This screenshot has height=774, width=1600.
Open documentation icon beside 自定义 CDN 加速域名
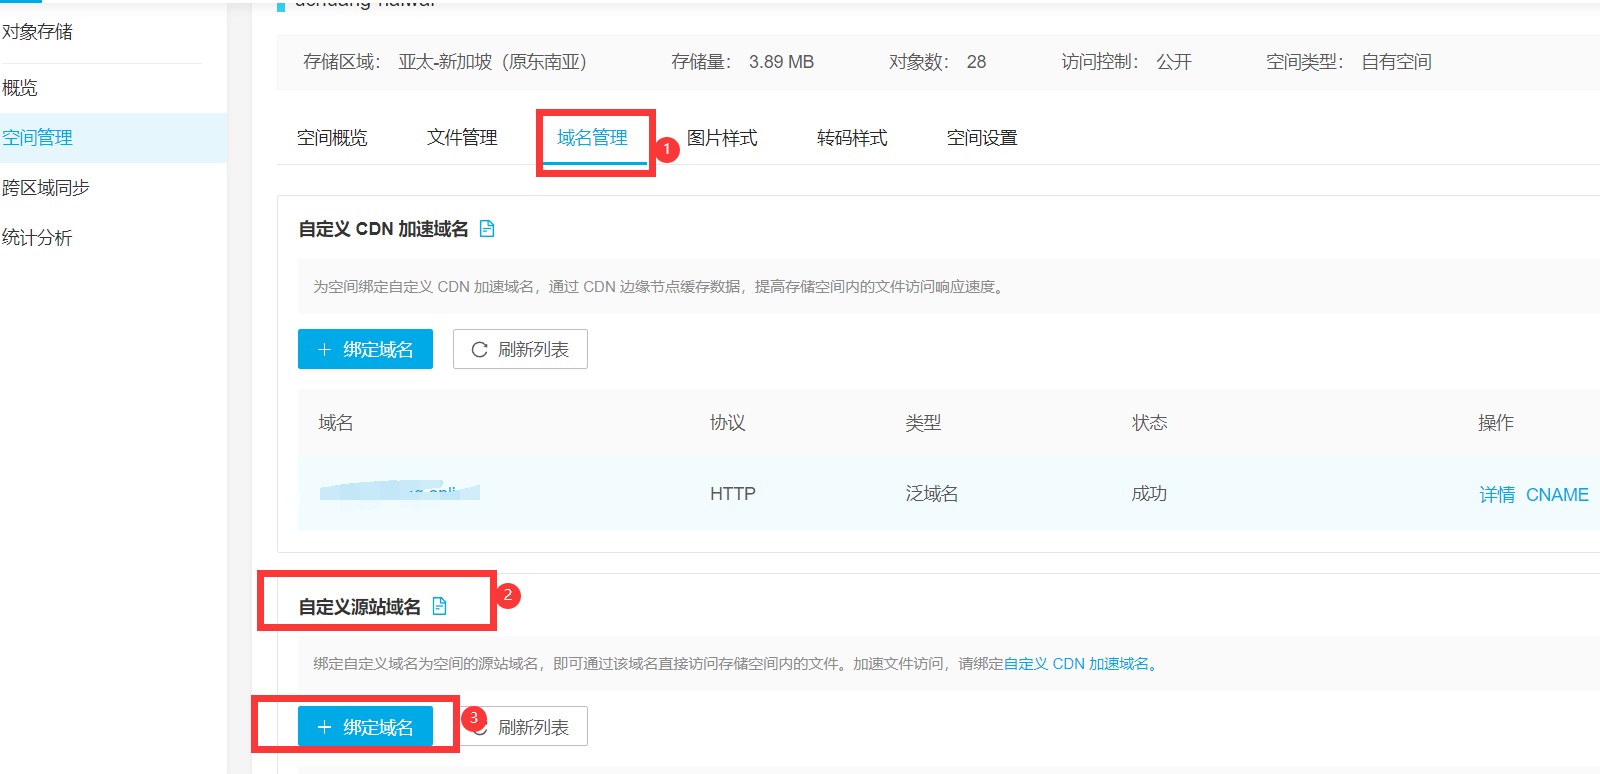click(x=487, y=229)
